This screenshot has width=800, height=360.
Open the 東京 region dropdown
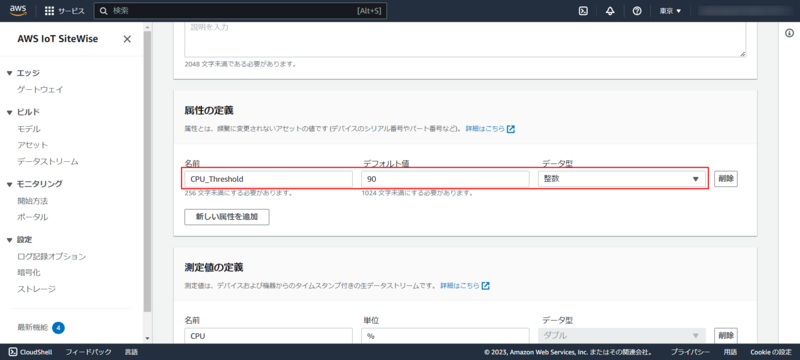[670, 11]
